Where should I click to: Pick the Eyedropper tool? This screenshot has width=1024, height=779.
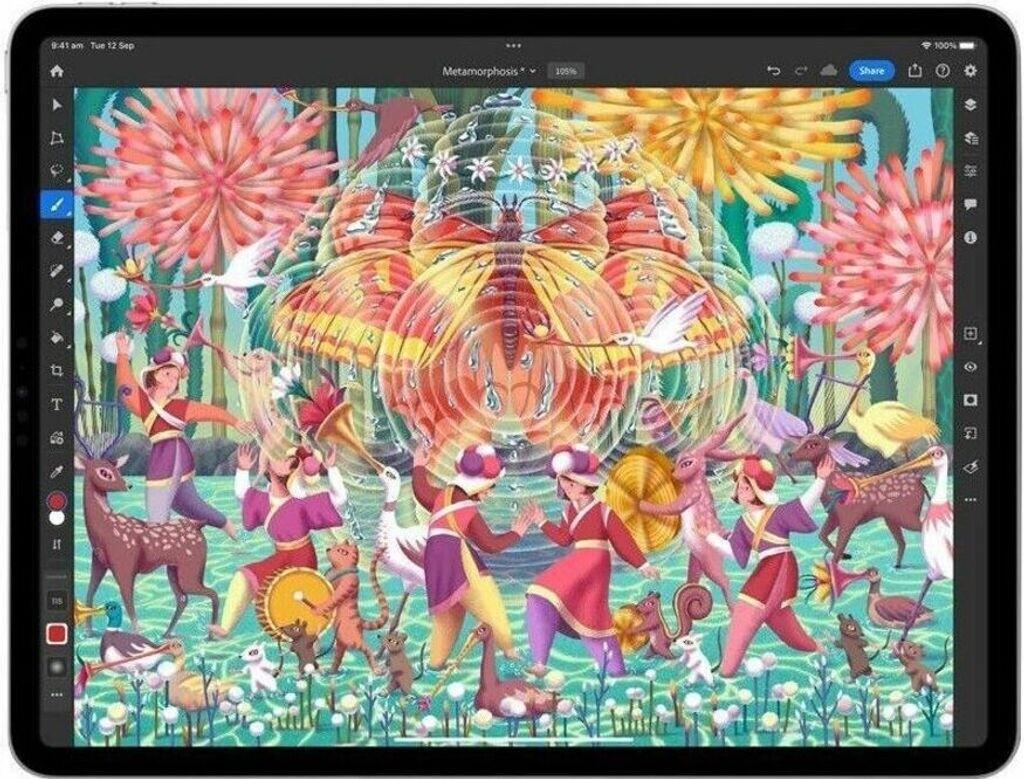coord(57,469)
